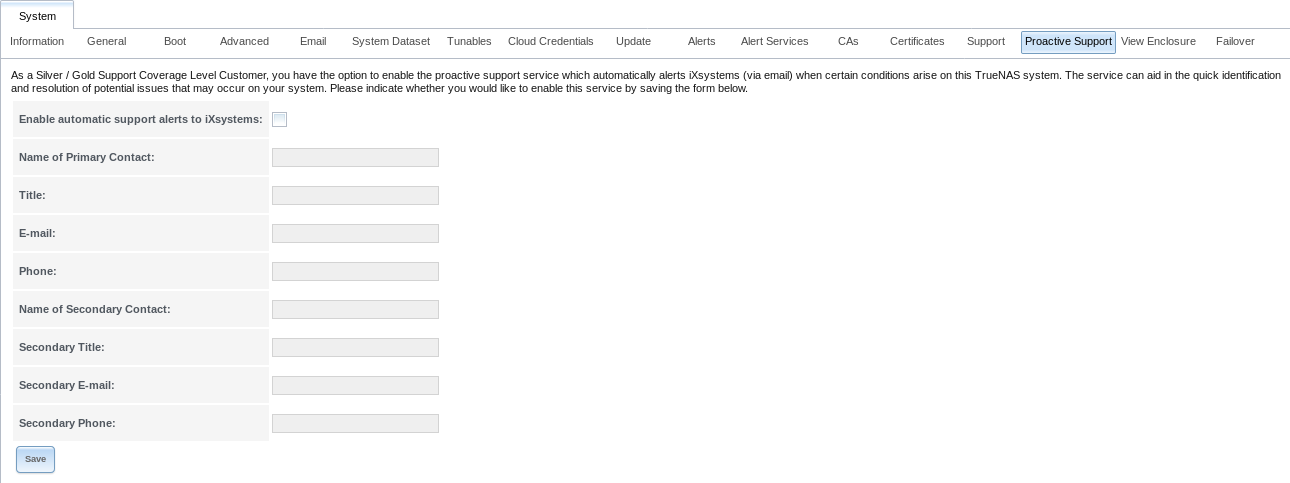
Task: Click the Silver / Gold Support description paragraph
Action: tap(645, 82)
